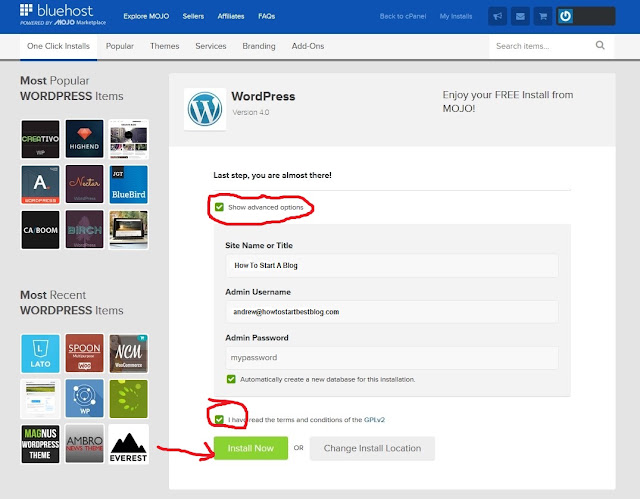
Task: Focus the Search items field
Action: click(543, 46)
